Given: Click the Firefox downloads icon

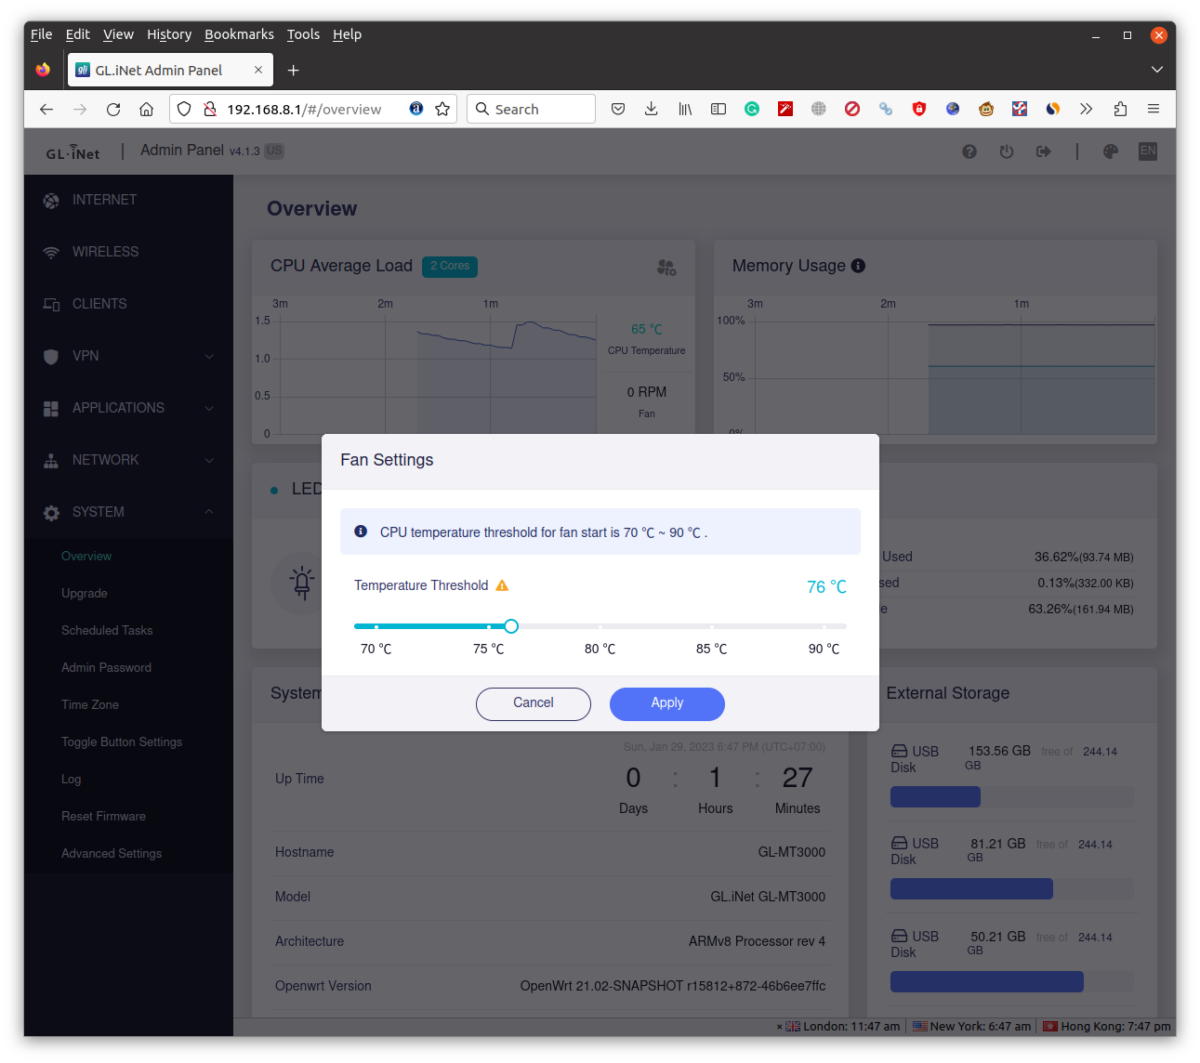Looking at the screenshot, I should coord(651,109).
